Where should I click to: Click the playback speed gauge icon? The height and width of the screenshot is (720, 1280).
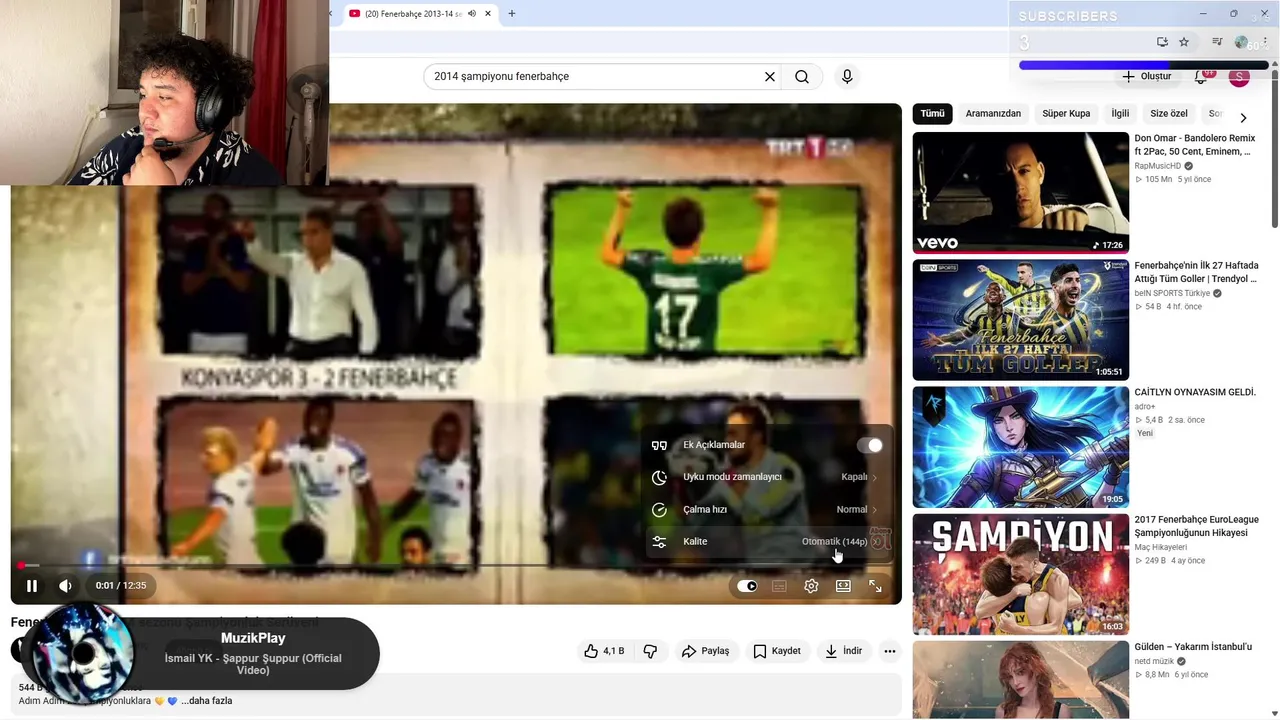[x=659, y=509]
